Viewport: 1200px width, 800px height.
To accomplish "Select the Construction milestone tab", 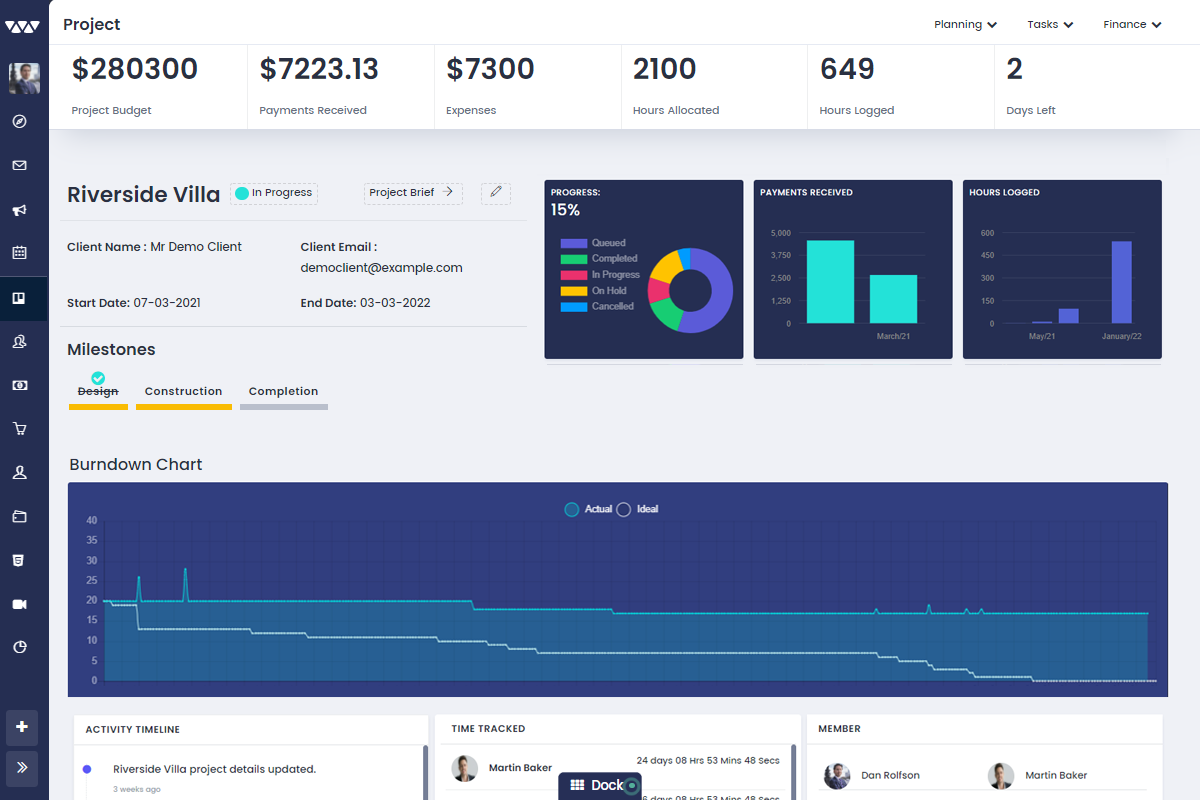I will click(184, 392).
